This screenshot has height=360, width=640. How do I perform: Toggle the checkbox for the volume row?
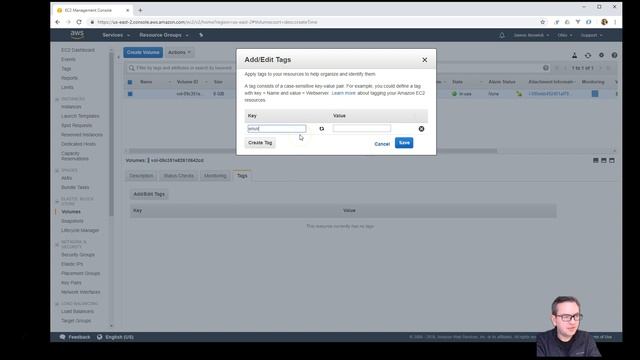pos(130,94)
